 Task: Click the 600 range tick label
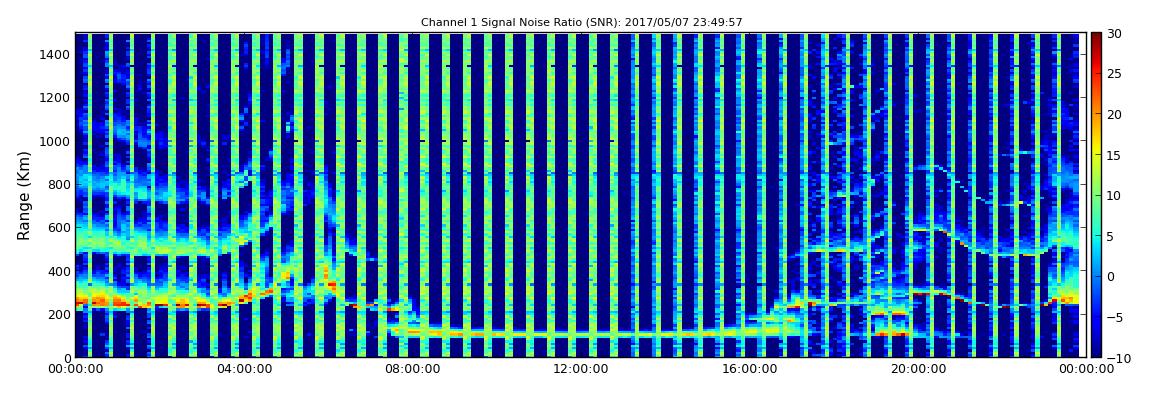point(59,228)
